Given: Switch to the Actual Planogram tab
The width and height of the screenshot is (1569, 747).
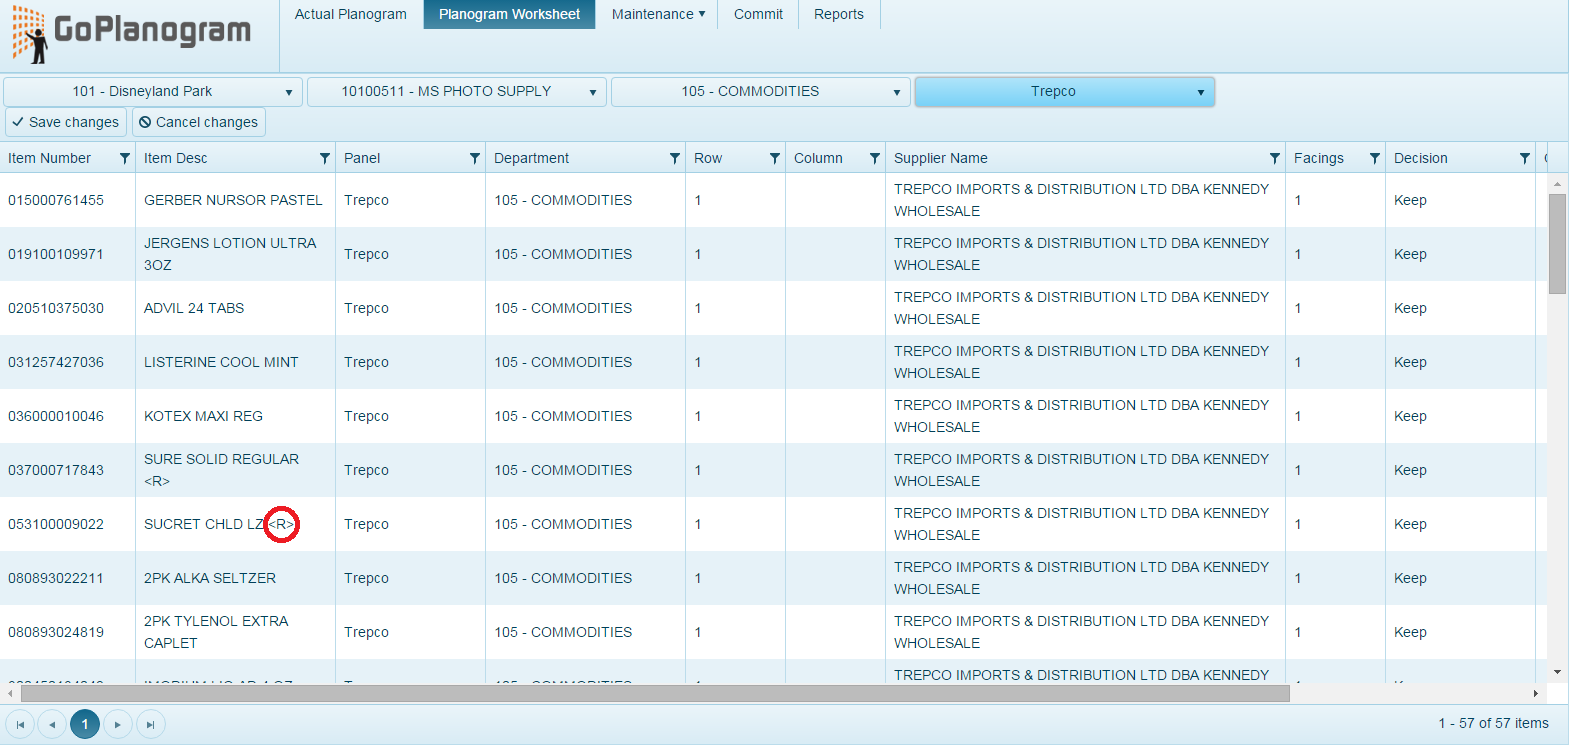Looking at the screenshot, I should click(351, 14).
